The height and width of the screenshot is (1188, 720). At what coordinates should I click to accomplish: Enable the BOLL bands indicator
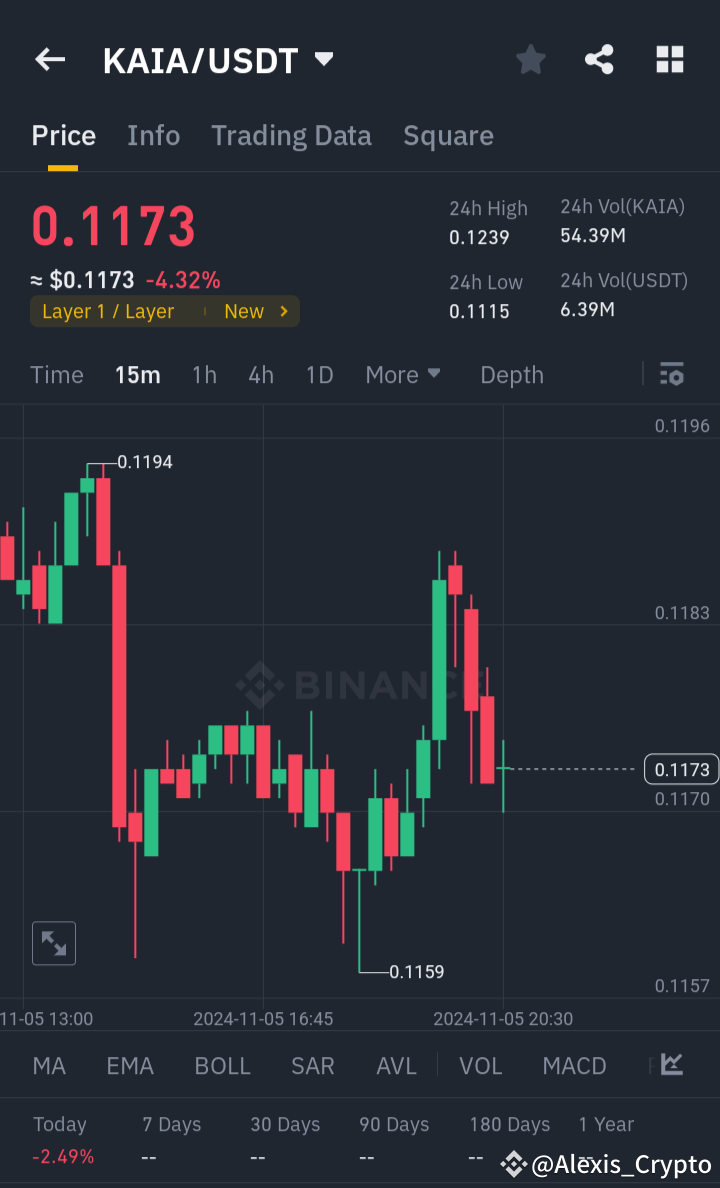point(222,1066)
